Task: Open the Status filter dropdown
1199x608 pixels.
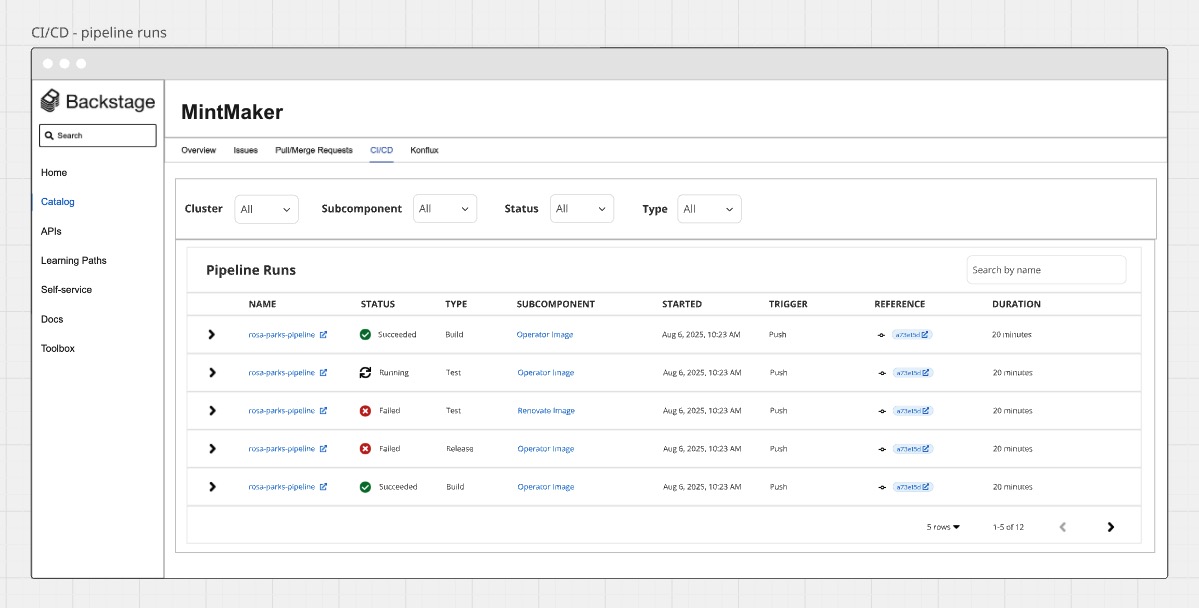Action: pyautogui.click(x=581, y=209)
